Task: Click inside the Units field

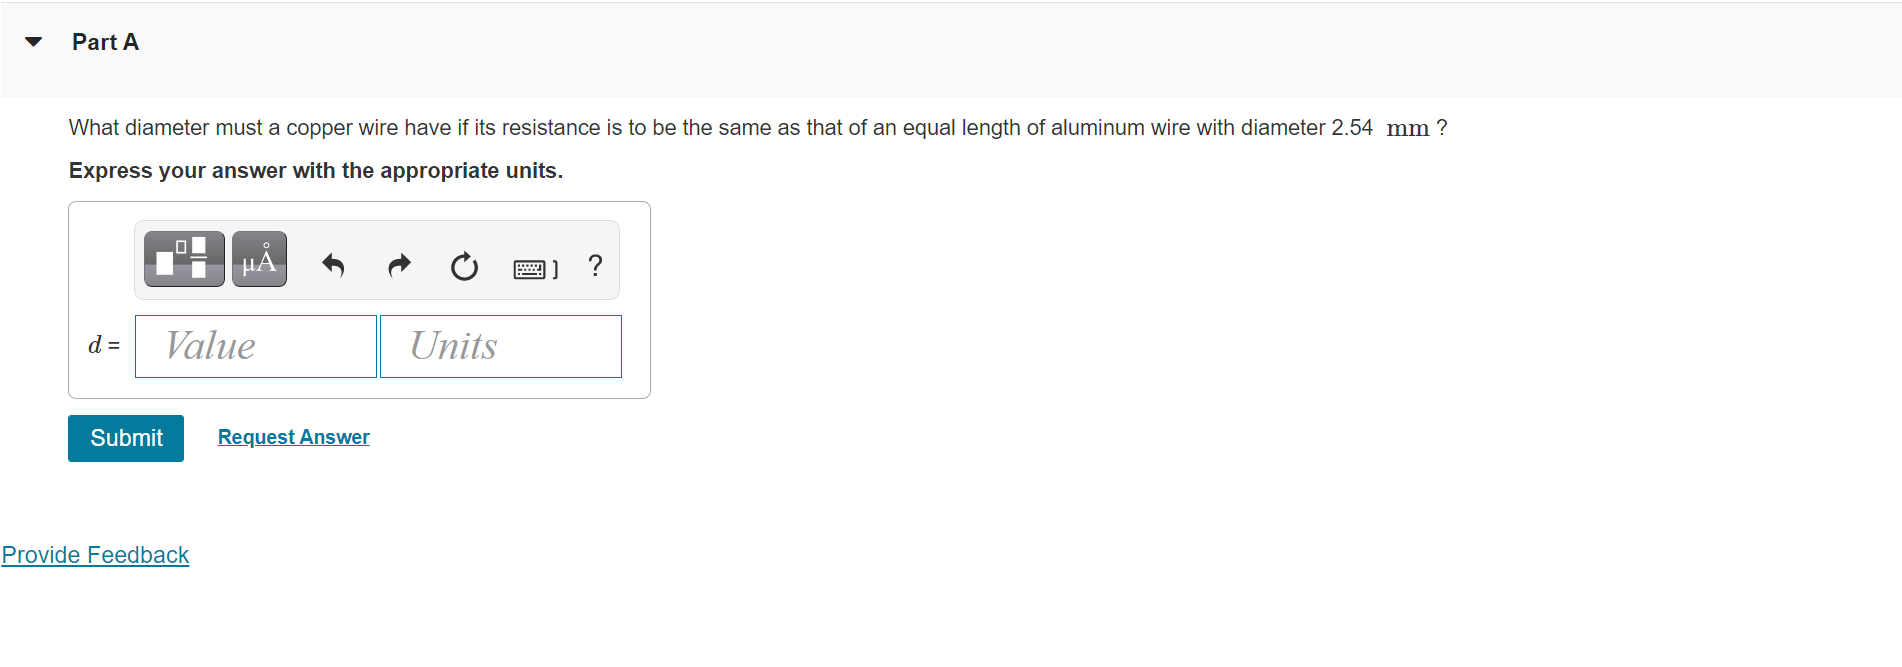Action: tap(500, 346)
